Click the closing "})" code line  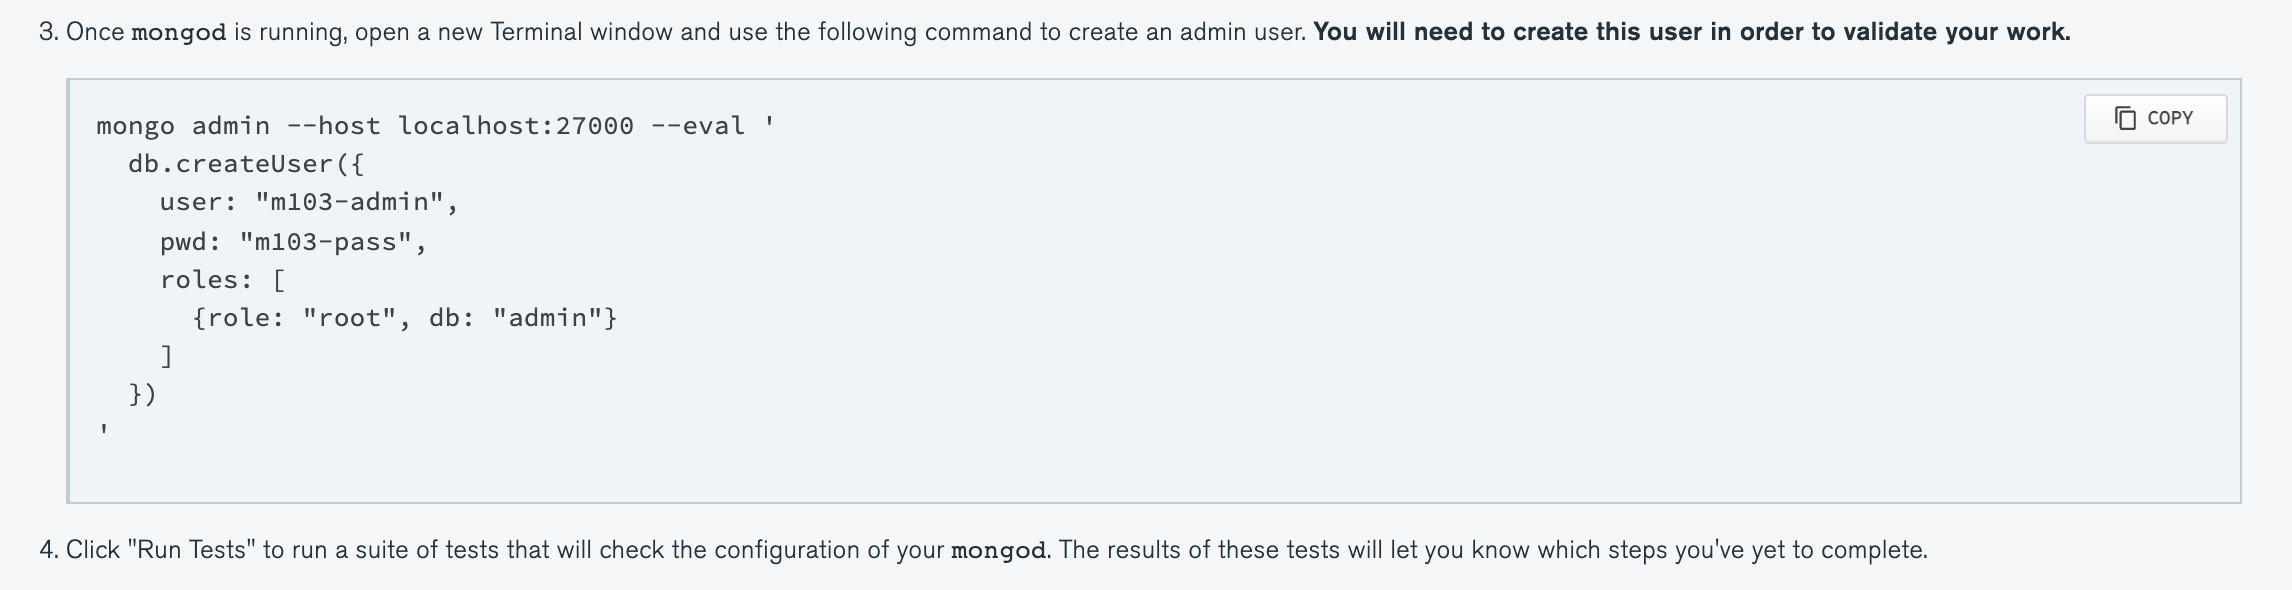[x=142, y=395]
